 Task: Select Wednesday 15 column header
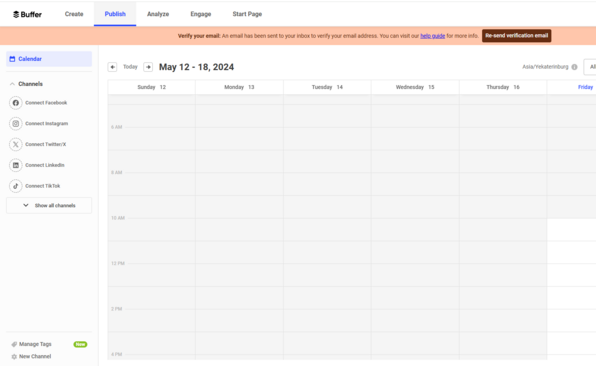point(415,87)
